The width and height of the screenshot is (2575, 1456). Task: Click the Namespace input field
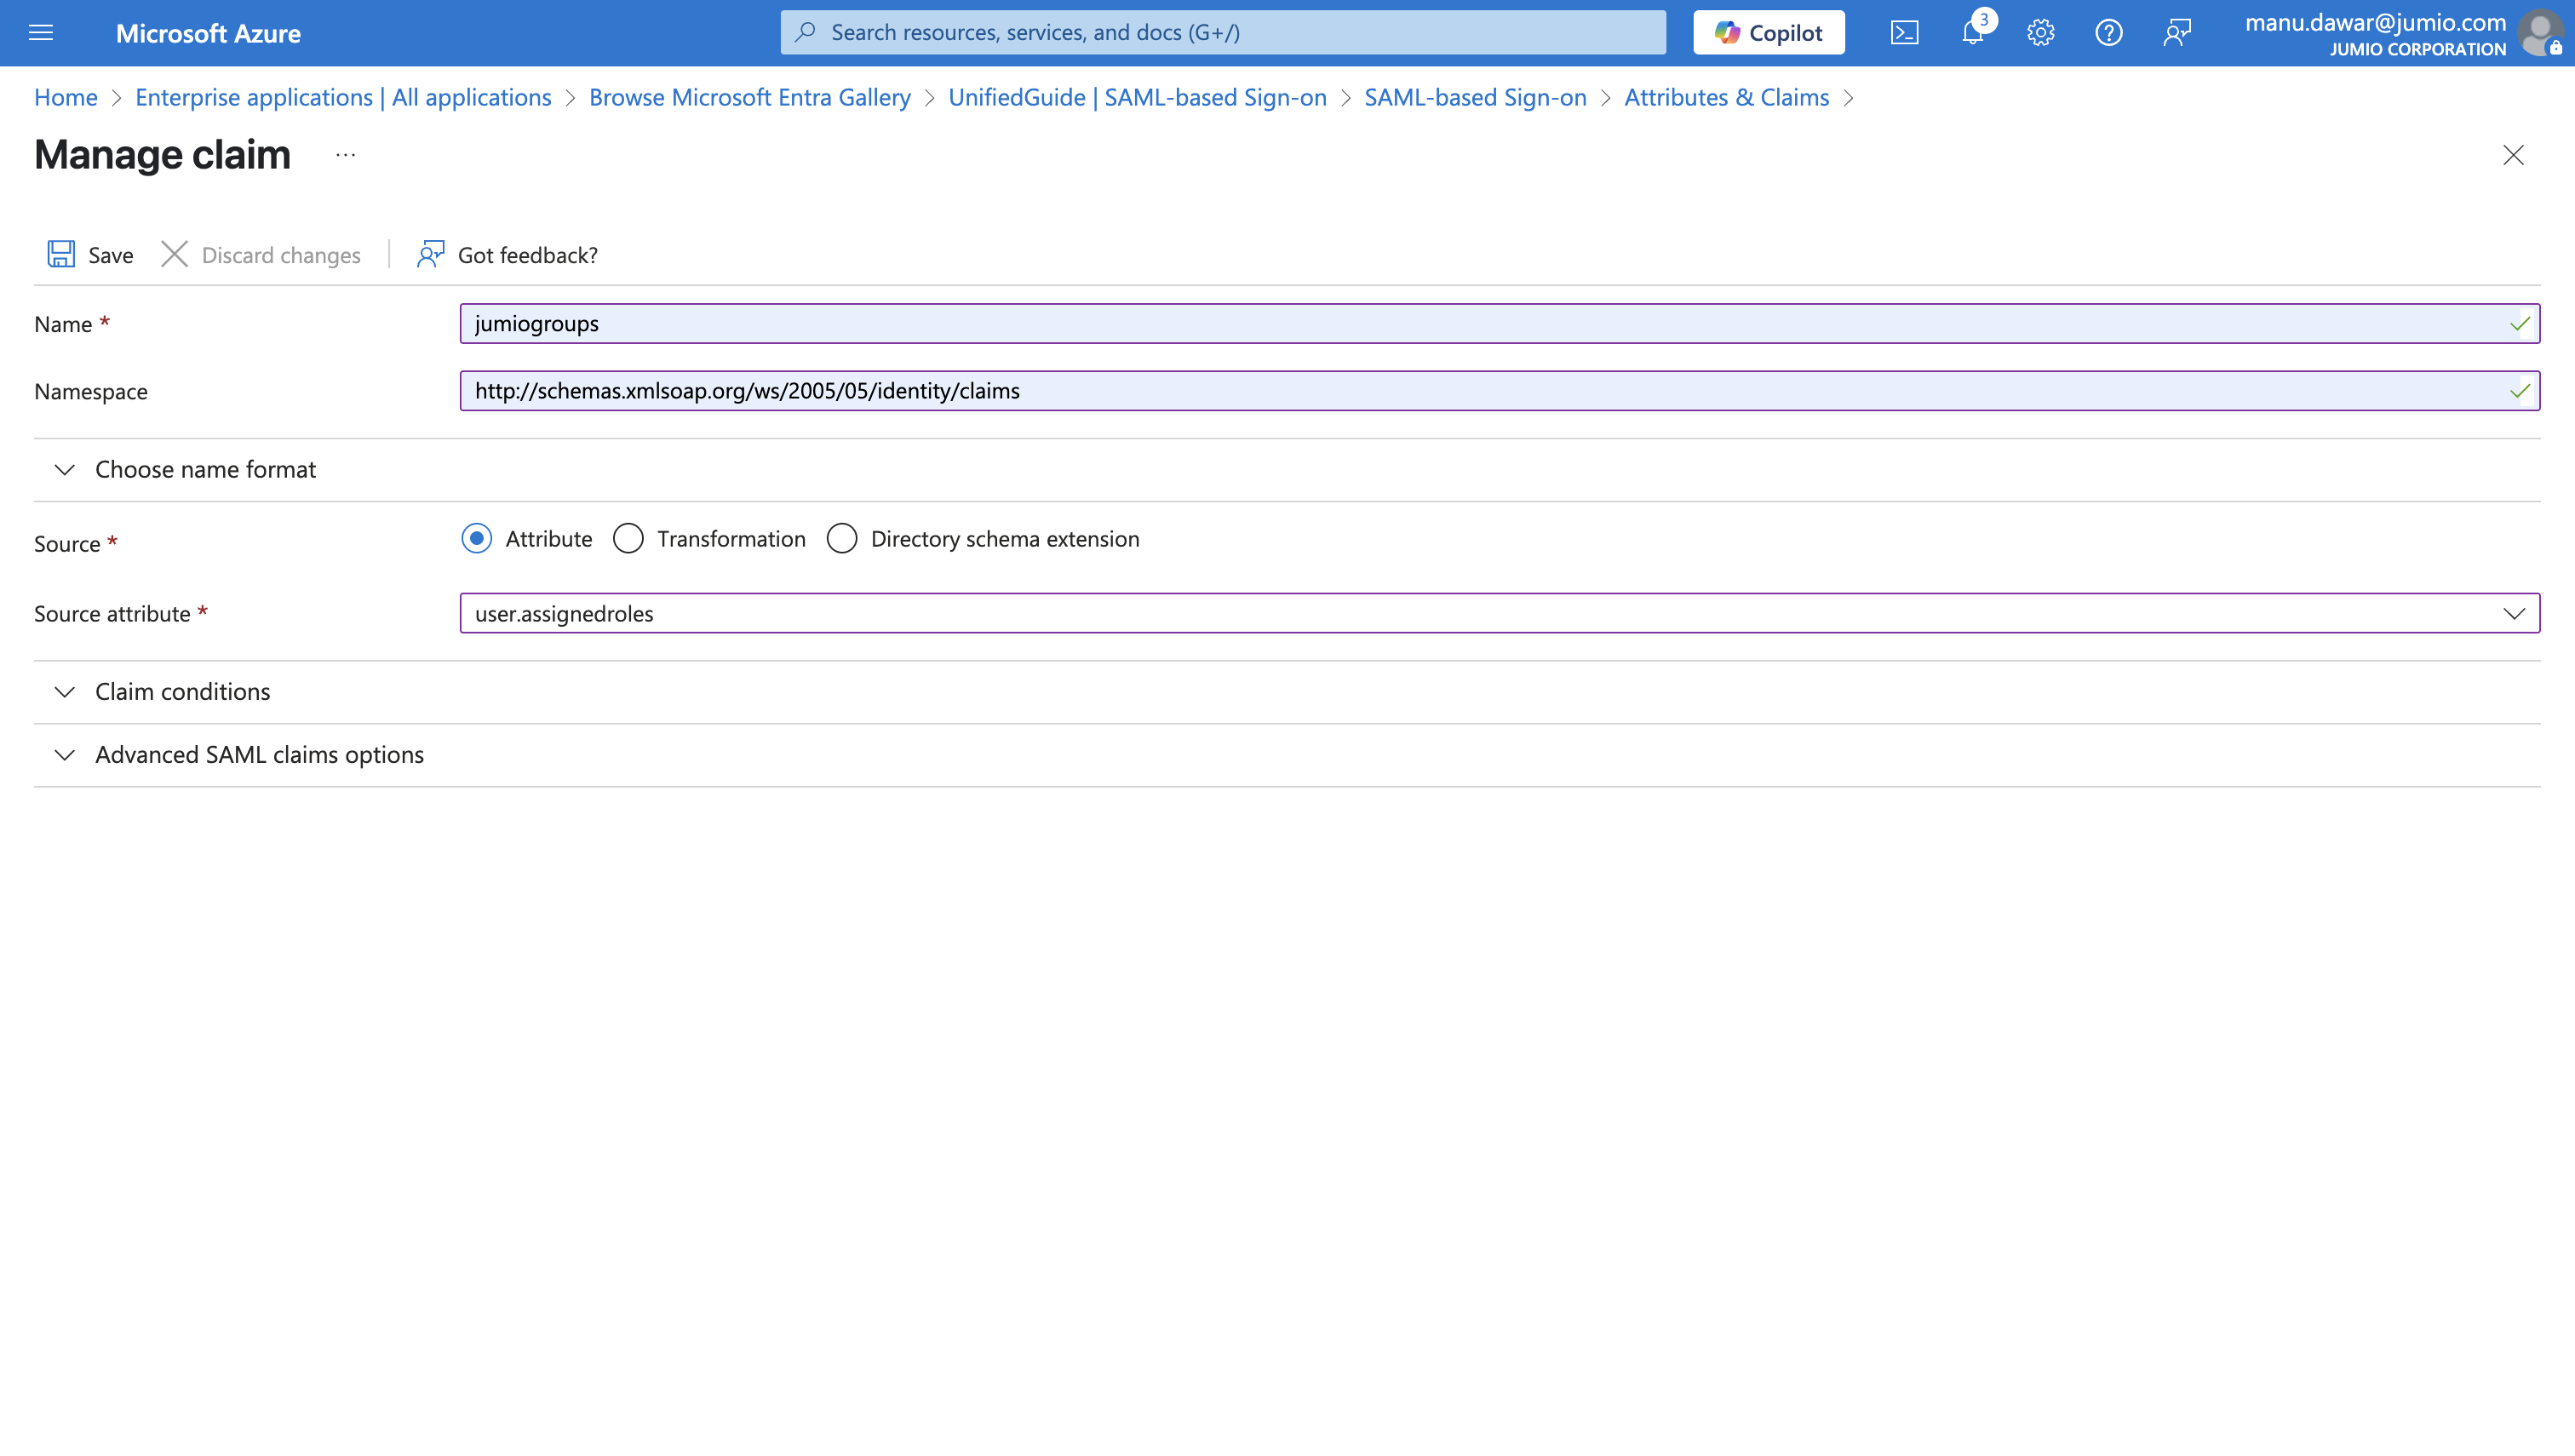1480,391
